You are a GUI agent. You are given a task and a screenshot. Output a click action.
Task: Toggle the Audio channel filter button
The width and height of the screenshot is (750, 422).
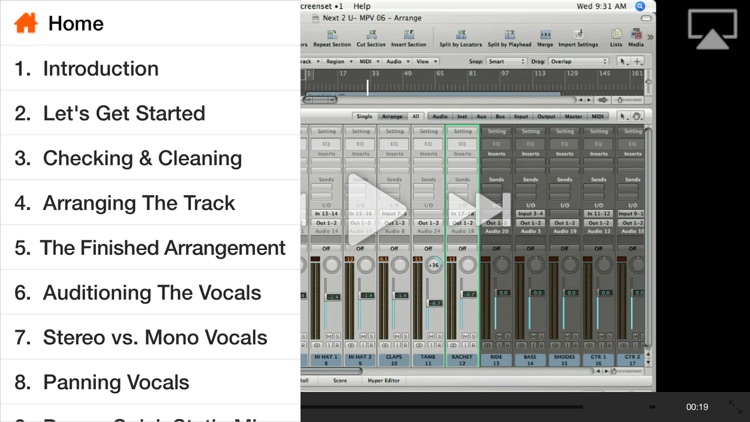(x=440, y=116)
